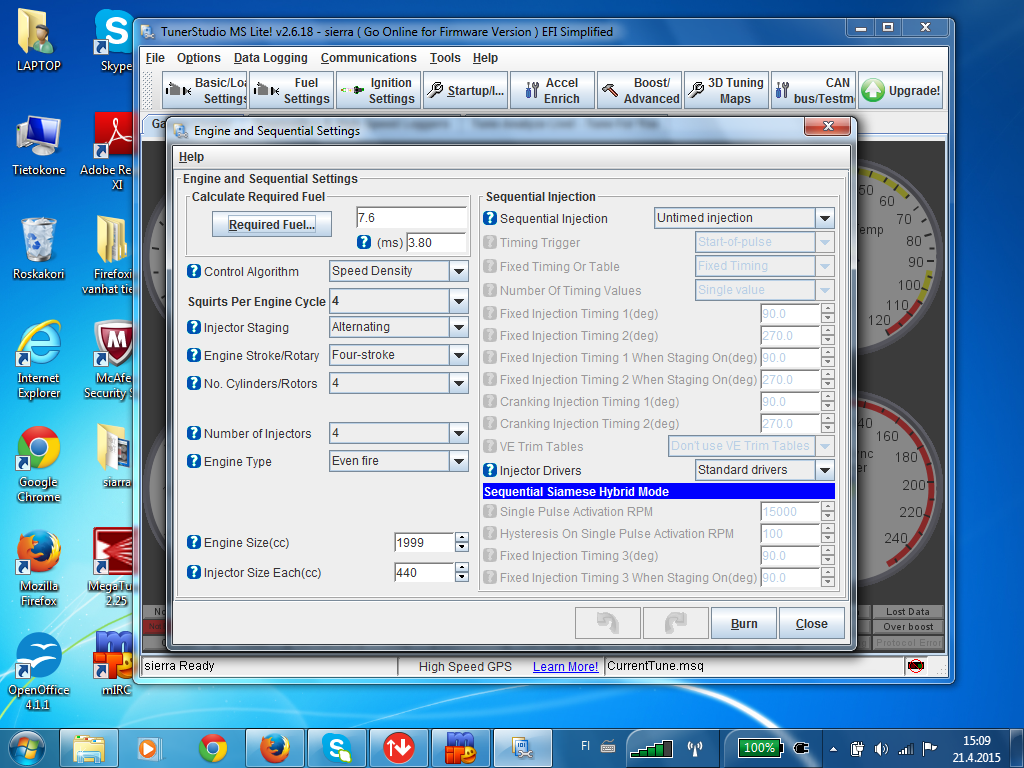Click the Injector Size field showing 440

click(x=424, y=572)
